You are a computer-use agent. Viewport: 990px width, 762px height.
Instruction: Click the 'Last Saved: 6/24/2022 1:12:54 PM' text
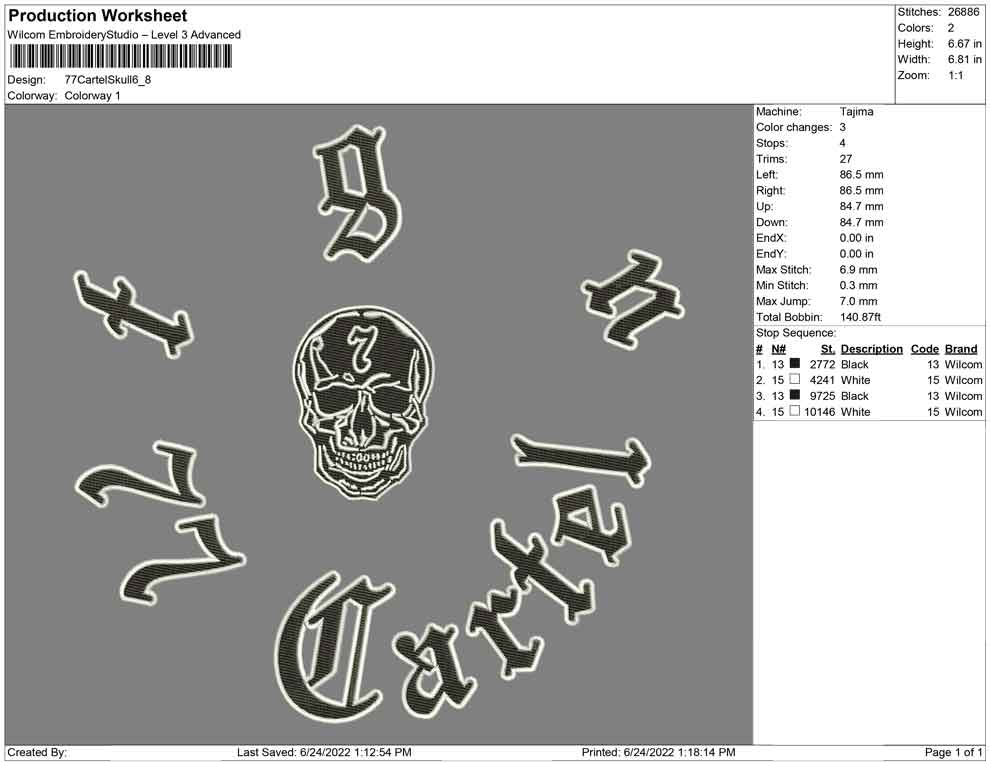[325, 752]
